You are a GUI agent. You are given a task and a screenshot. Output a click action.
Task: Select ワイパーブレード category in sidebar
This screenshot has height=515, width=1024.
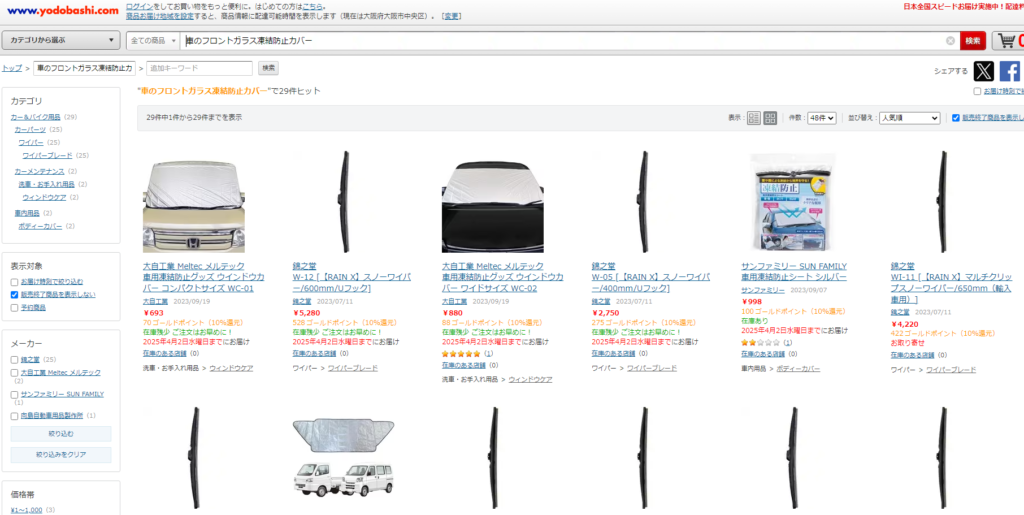coord(47,155)
